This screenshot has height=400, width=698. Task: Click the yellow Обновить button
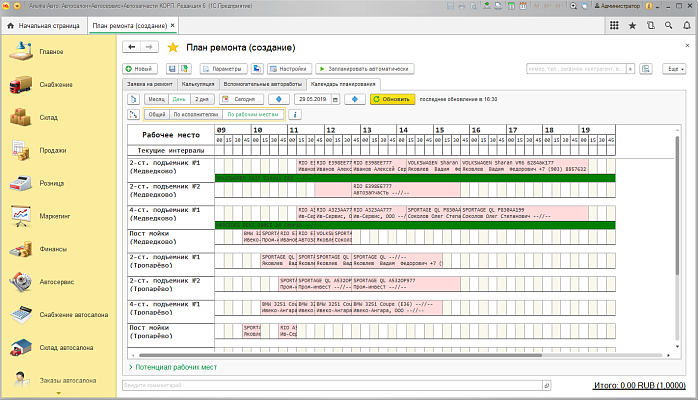[x=392, y=99]
